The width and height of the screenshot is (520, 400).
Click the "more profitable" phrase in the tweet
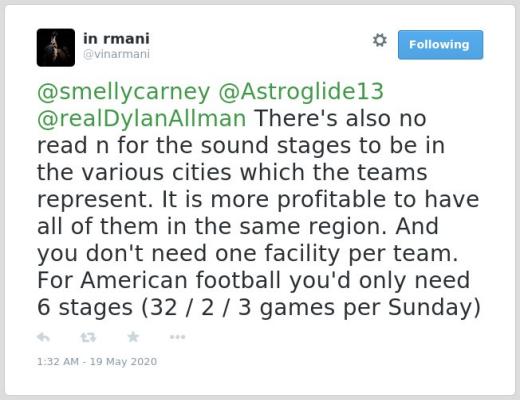click(x=299, y=200)
